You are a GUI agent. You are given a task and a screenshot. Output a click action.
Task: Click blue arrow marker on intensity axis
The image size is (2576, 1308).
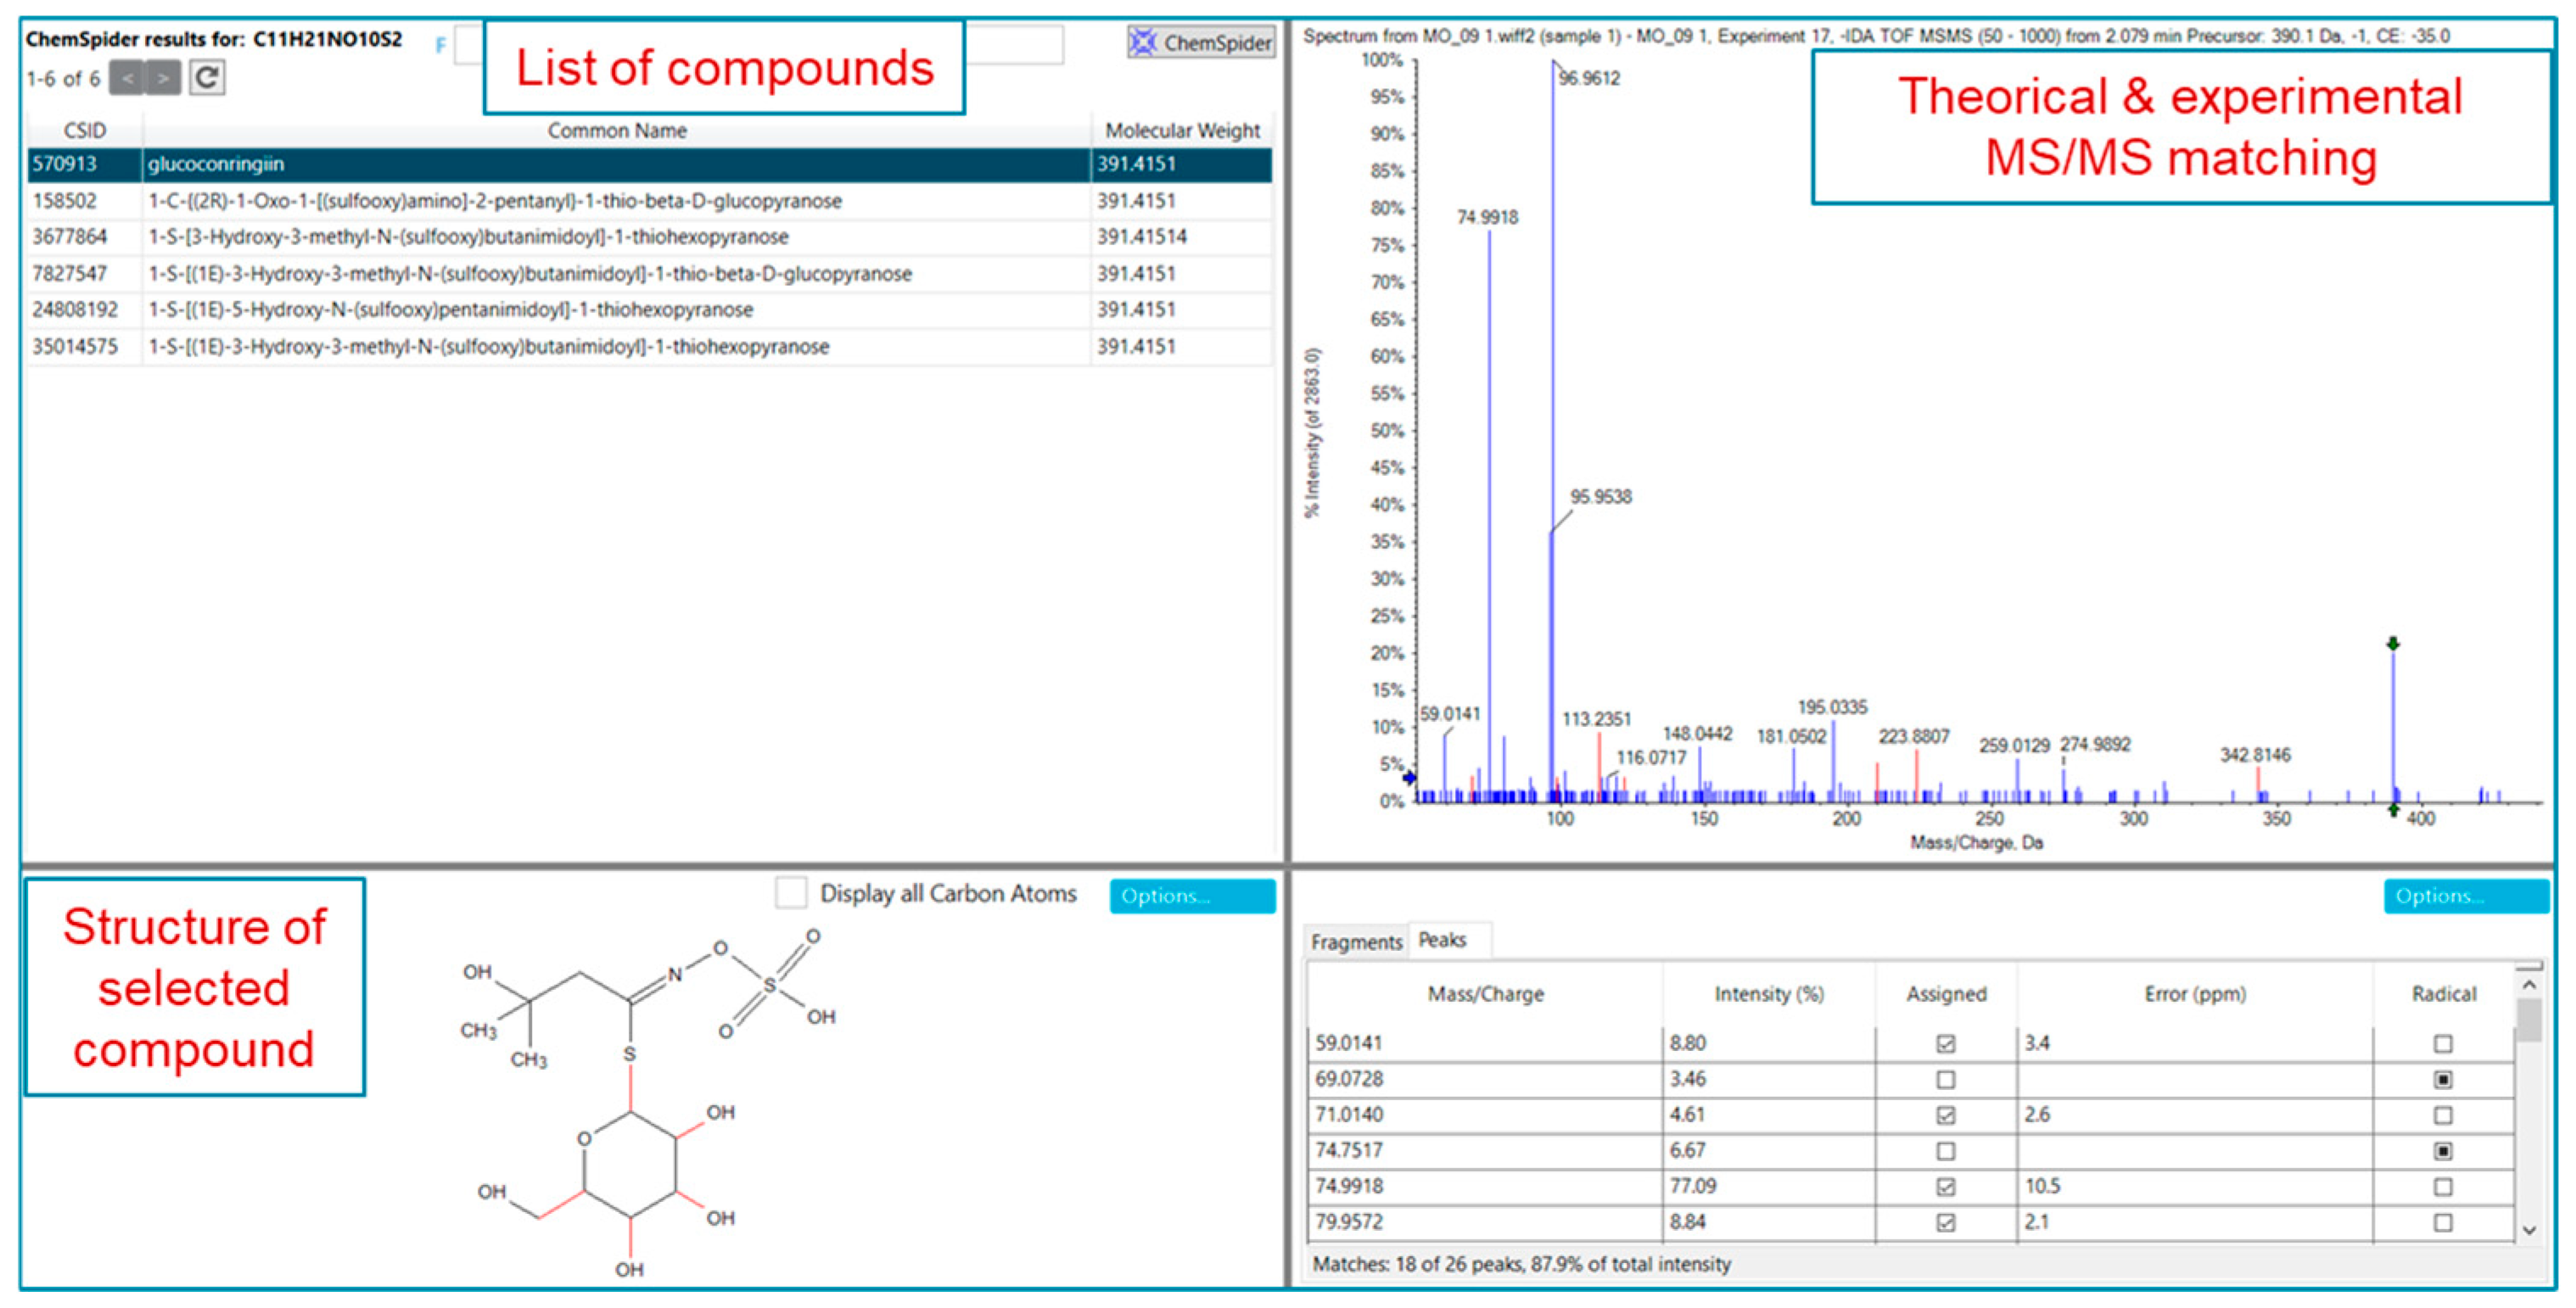(x=1410, y=777)
